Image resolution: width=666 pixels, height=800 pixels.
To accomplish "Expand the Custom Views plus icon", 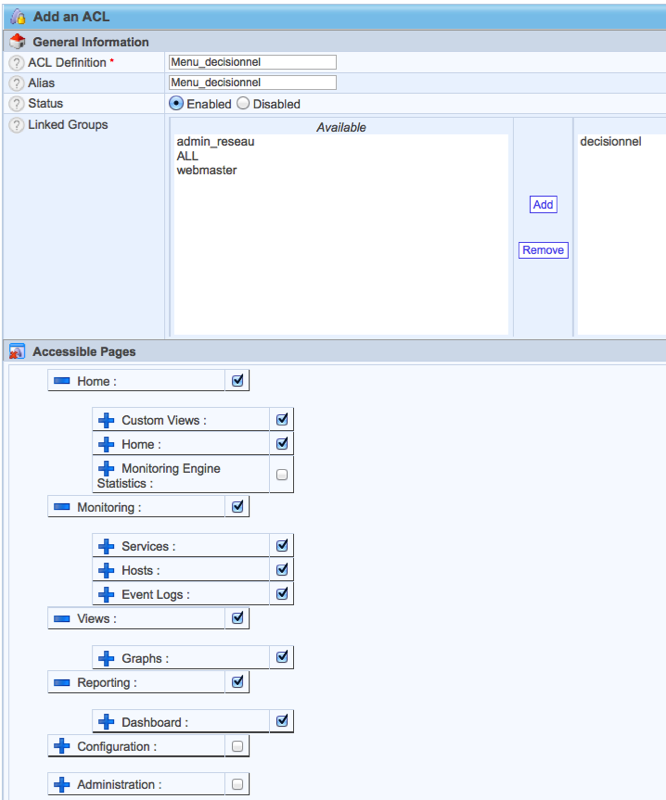I will click(x=106, y=420).
